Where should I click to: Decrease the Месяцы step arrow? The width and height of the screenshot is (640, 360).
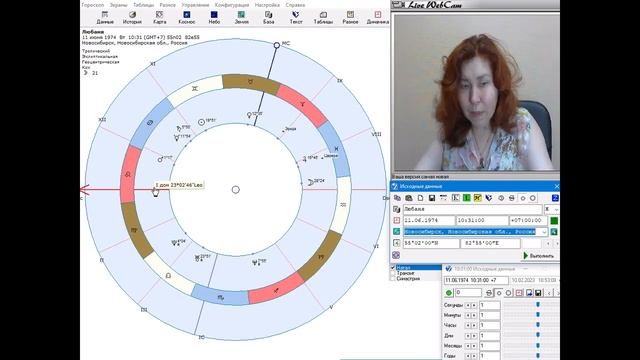click(x=468, y=346)
